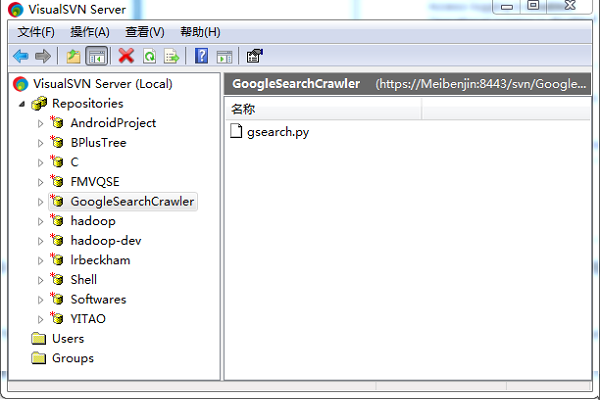Open the 查看(V) menu

click(145, 32)
